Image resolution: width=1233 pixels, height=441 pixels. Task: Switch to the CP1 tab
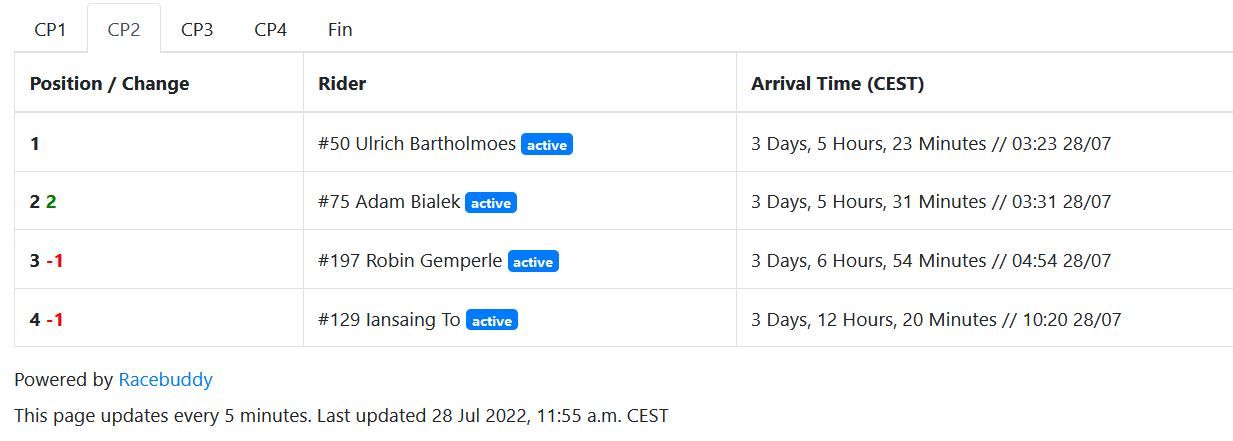tap(50, 29)
